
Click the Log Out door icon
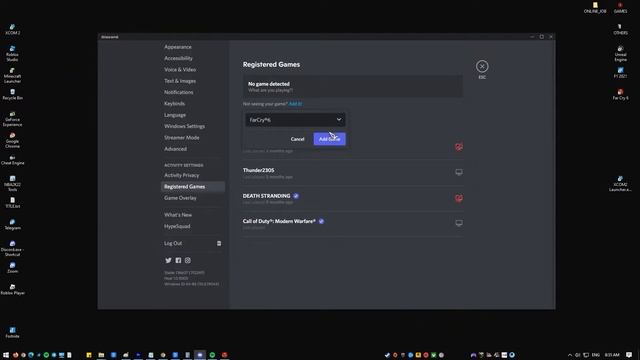pyautogui.click(x=219, y=243)
